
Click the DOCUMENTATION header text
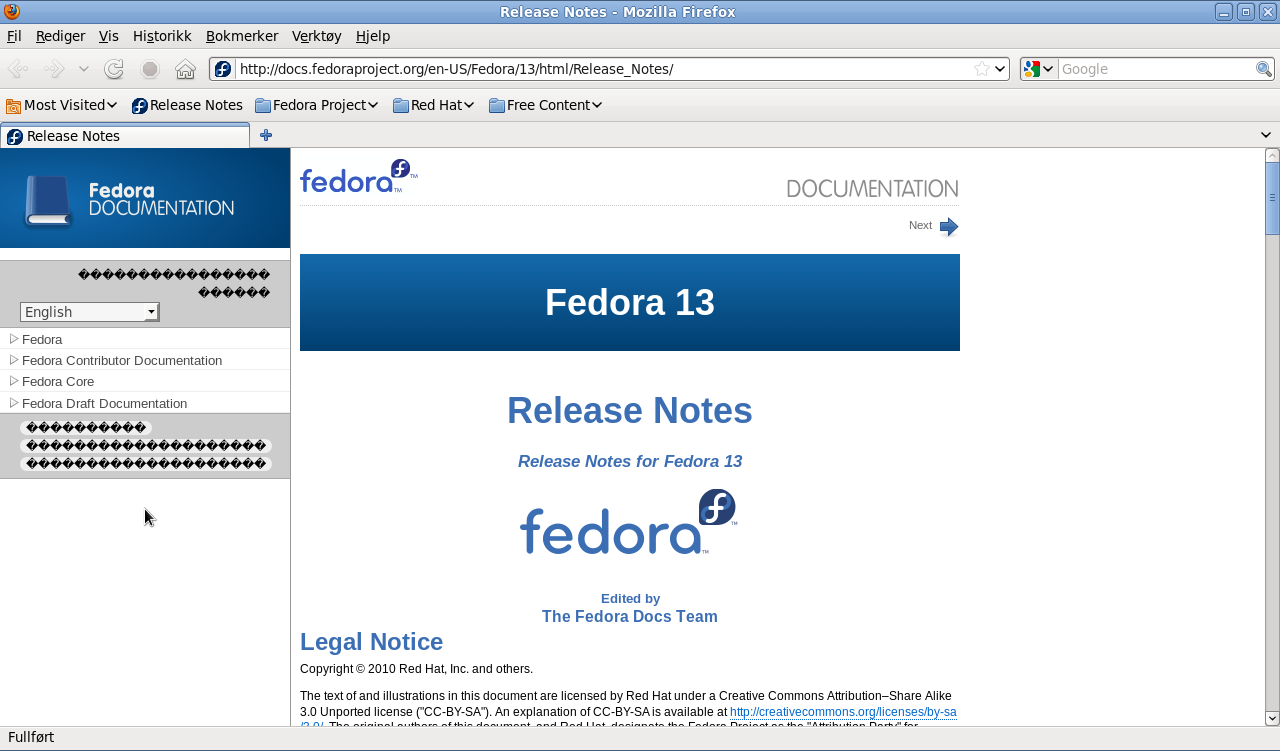point(872,188)
